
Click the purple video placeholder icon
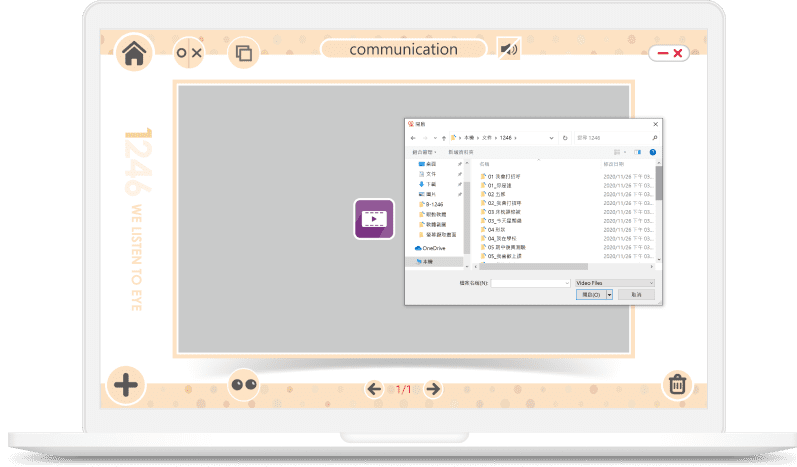(374, 219)
